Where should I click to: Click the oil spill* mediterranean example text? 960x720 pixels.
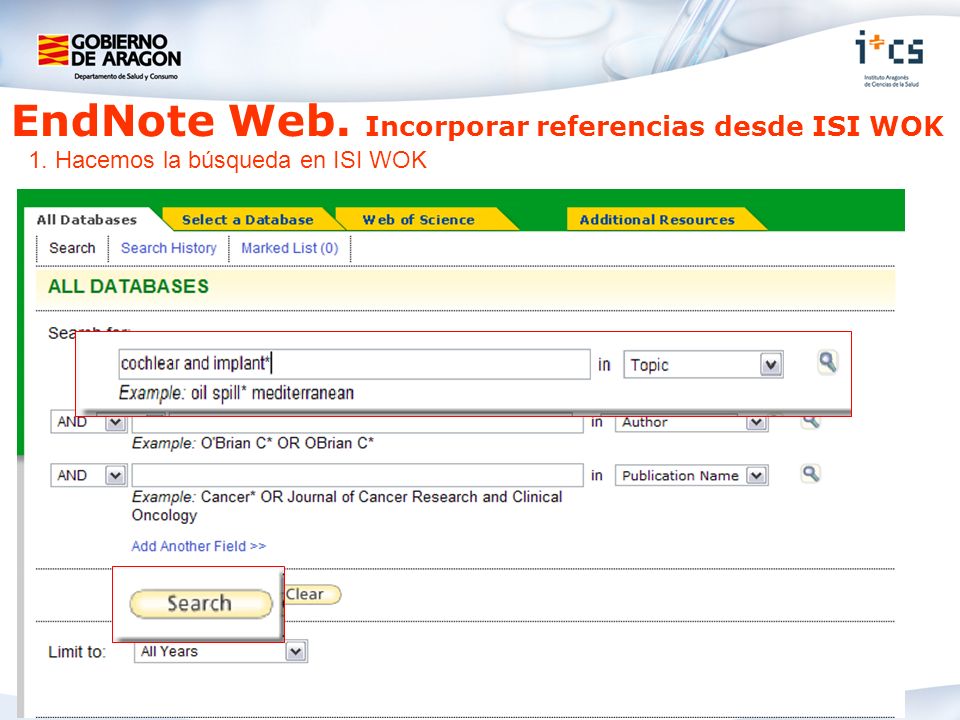click(272, 392)
